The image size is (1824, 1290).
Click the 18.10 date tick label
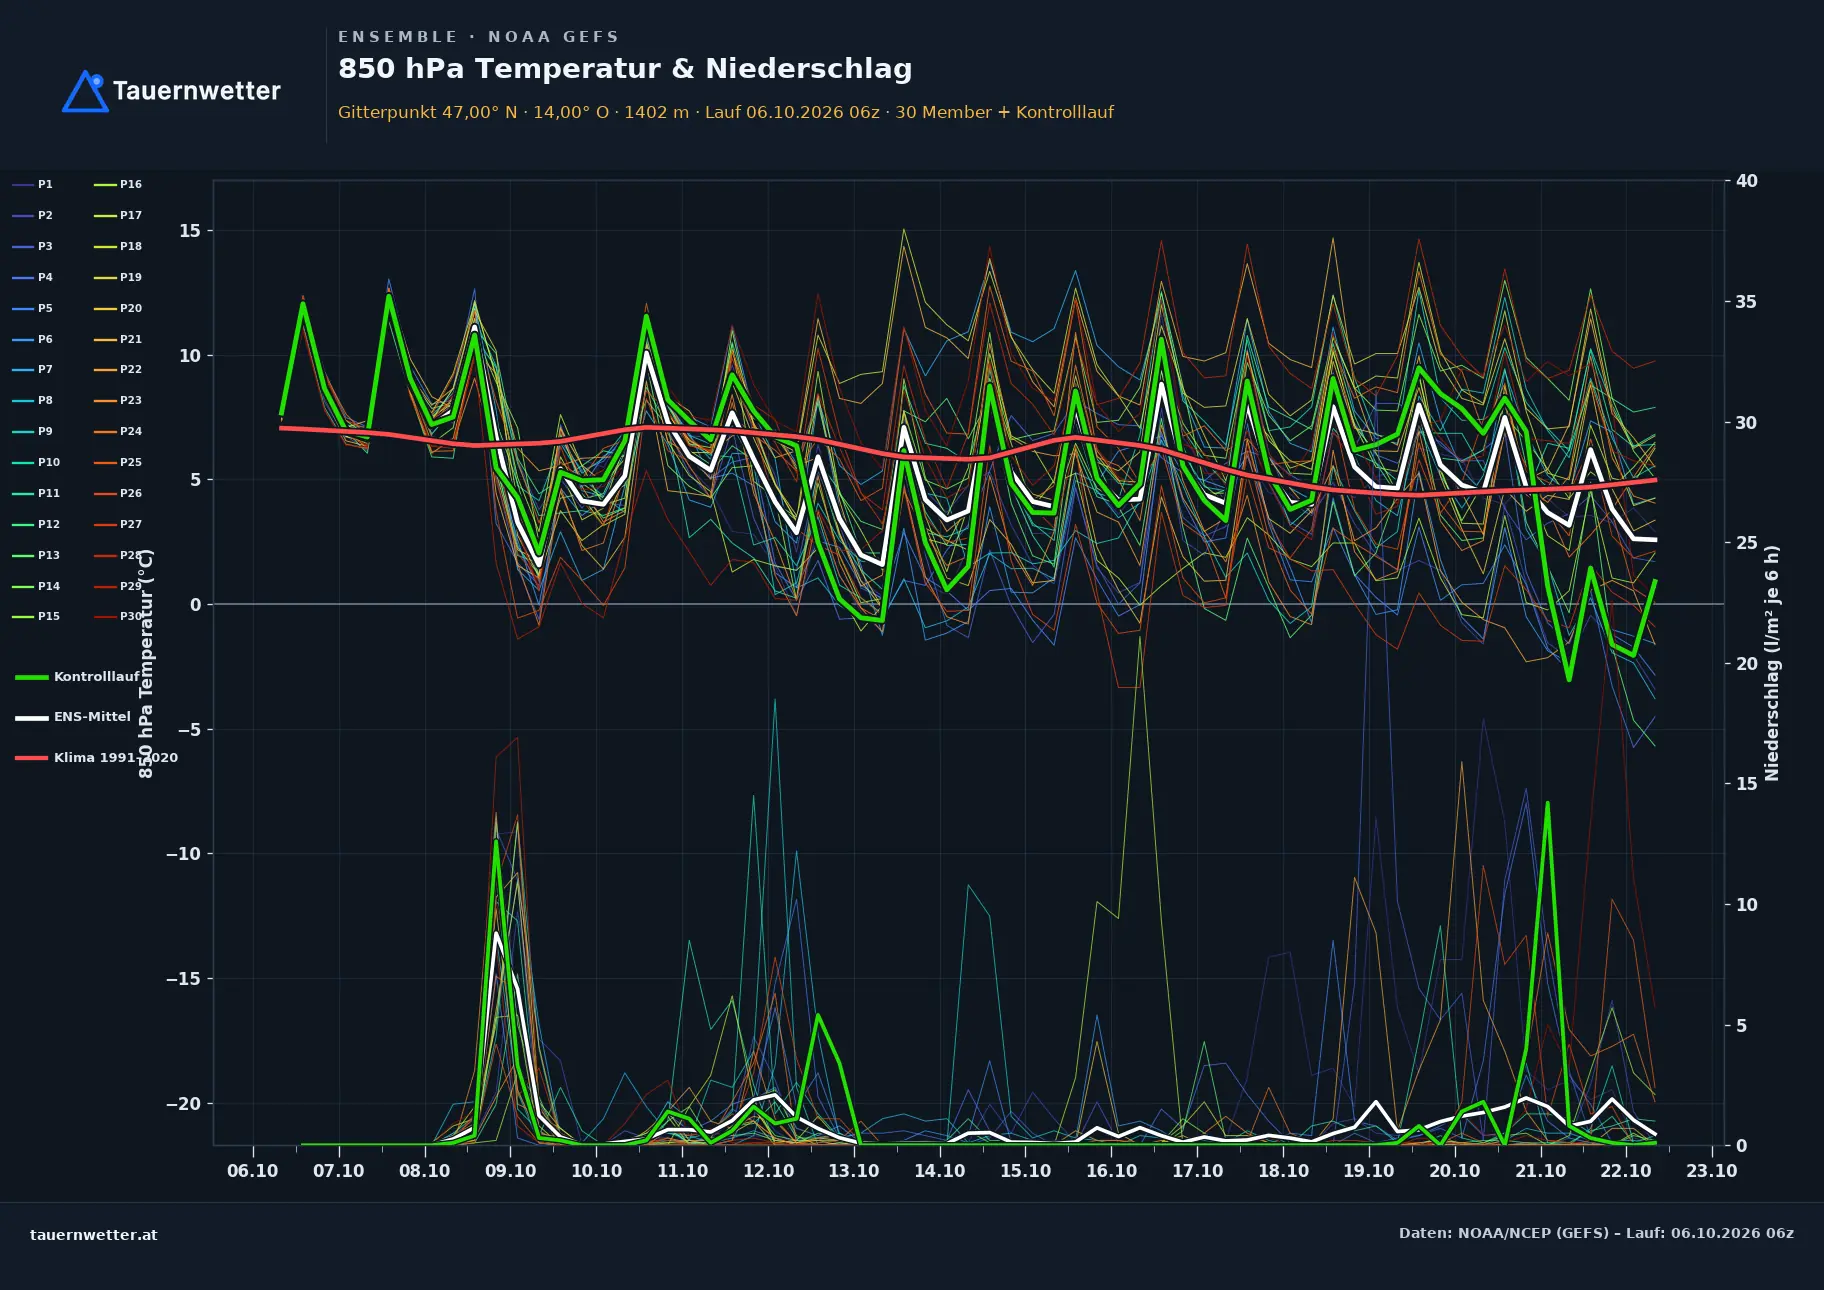pos(1283,1171)
